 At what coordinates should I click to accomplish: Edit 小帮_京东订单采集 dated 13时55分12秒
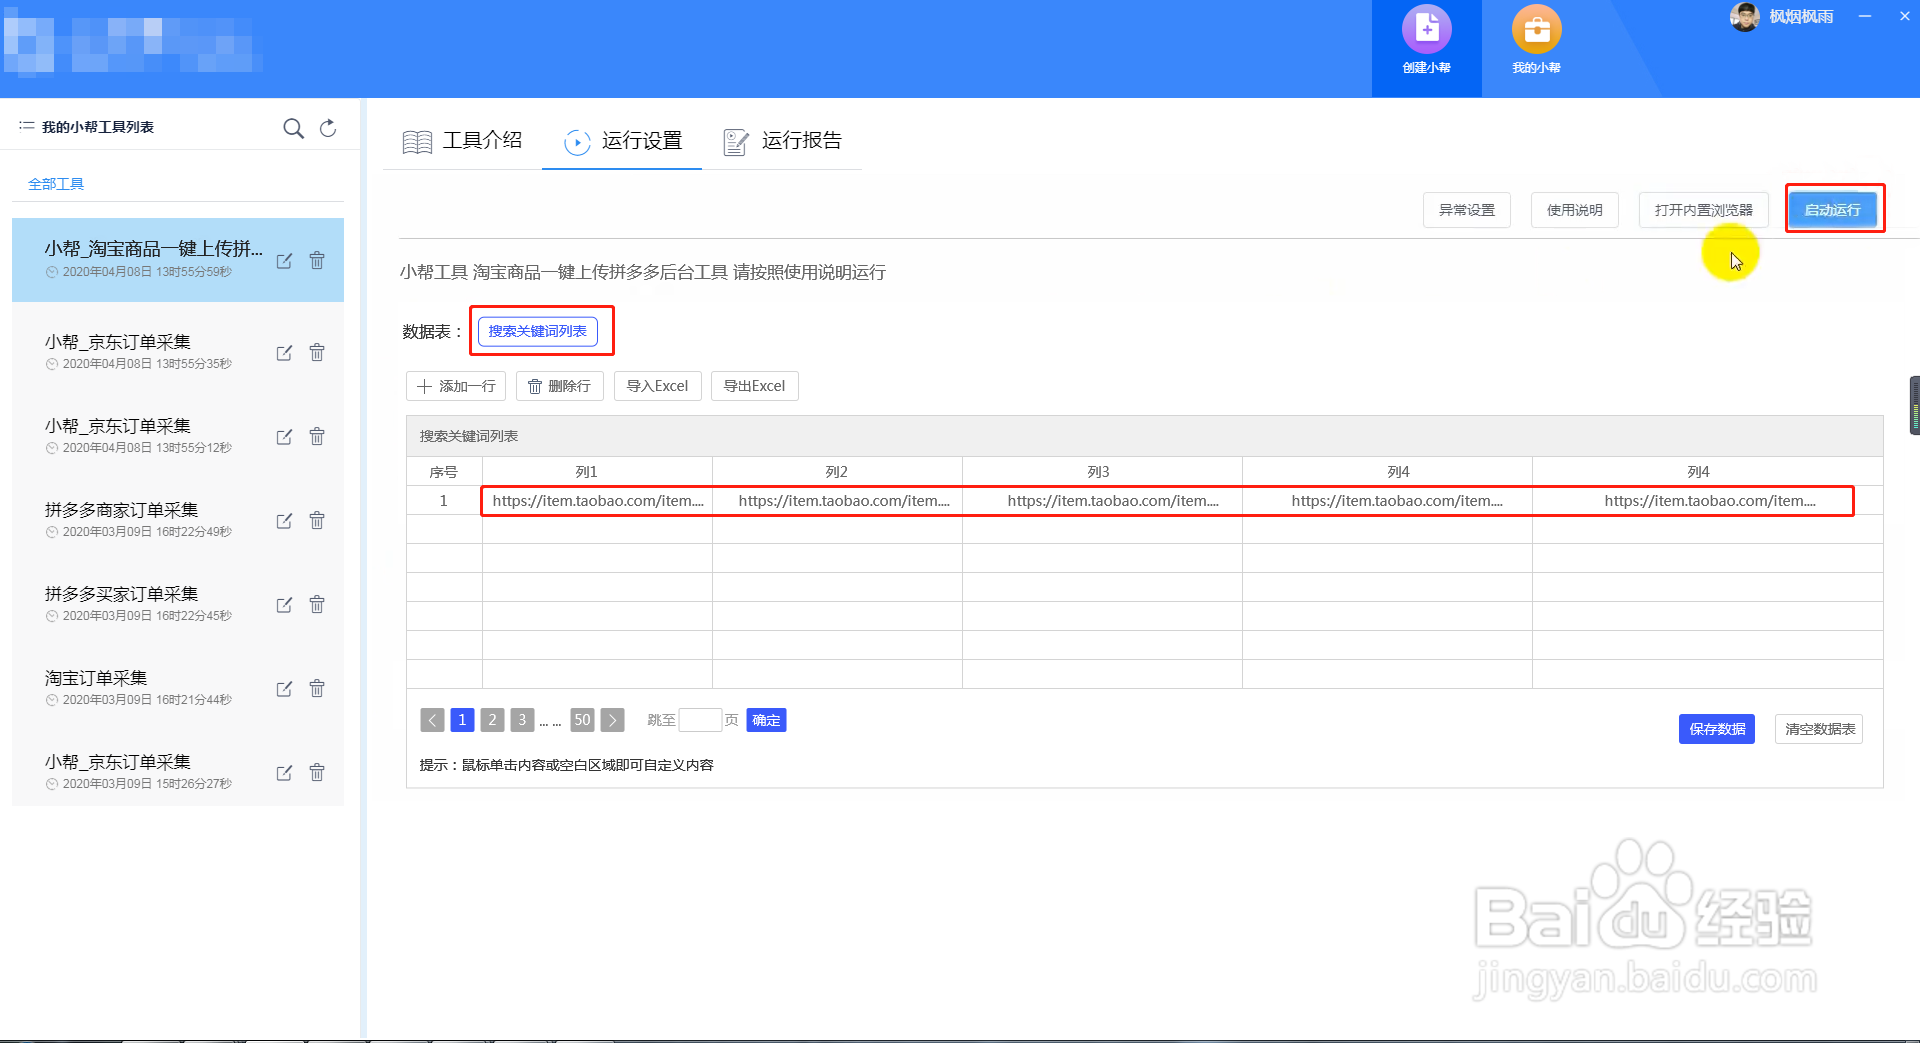pyautogui.click(x=284, y=436)
